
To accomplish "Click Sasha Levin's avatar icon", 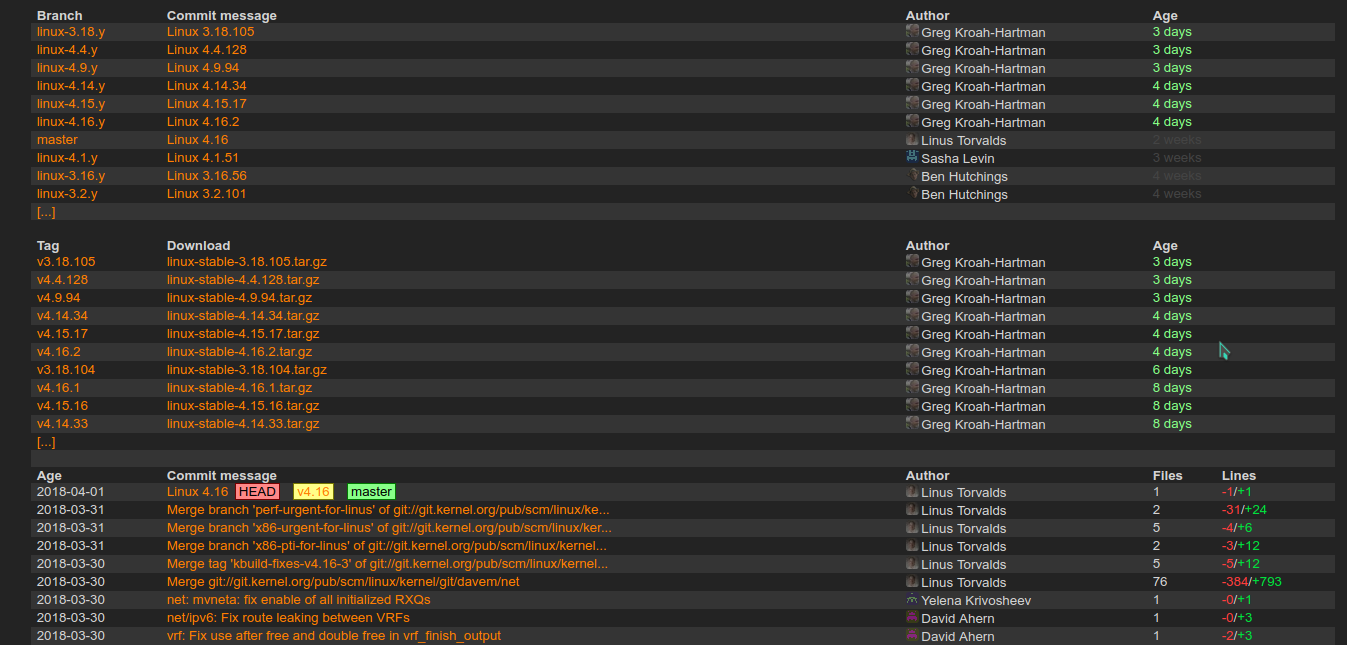I will point(911,157).
